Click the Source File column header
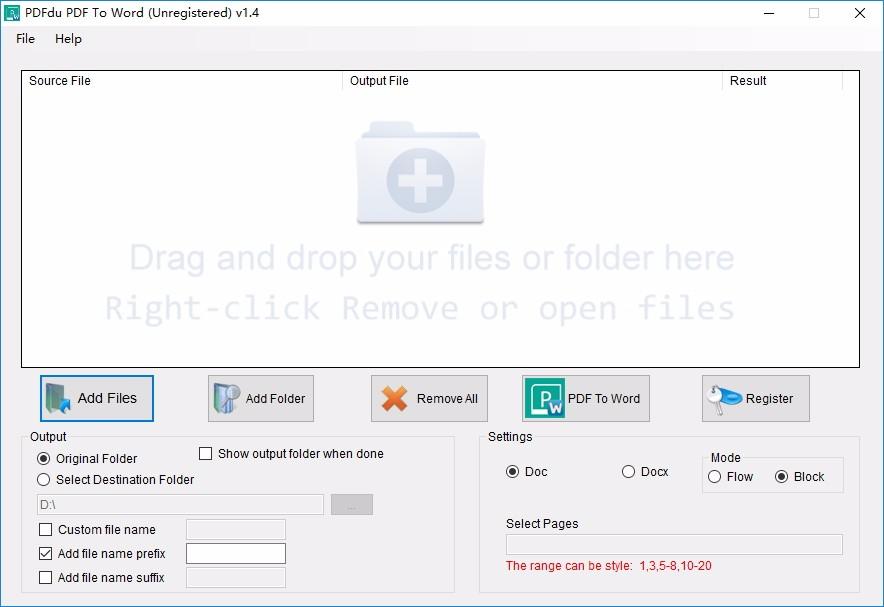This screenshot has width=884, height=607. point(182,81)
